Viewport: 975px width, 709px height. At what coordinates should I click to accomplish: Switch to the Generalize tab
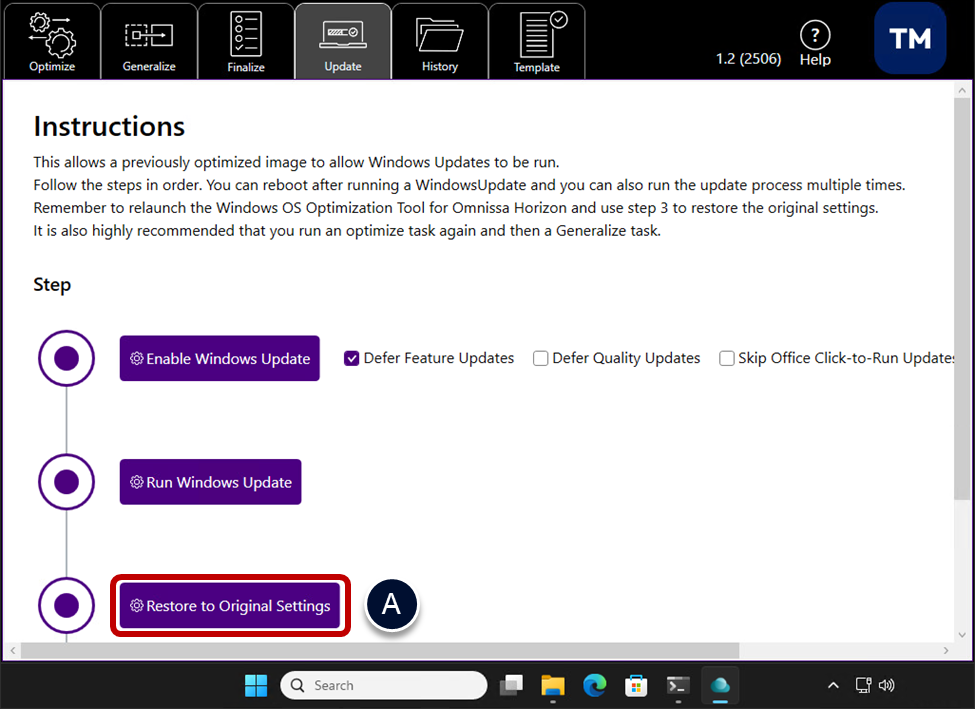149,42
